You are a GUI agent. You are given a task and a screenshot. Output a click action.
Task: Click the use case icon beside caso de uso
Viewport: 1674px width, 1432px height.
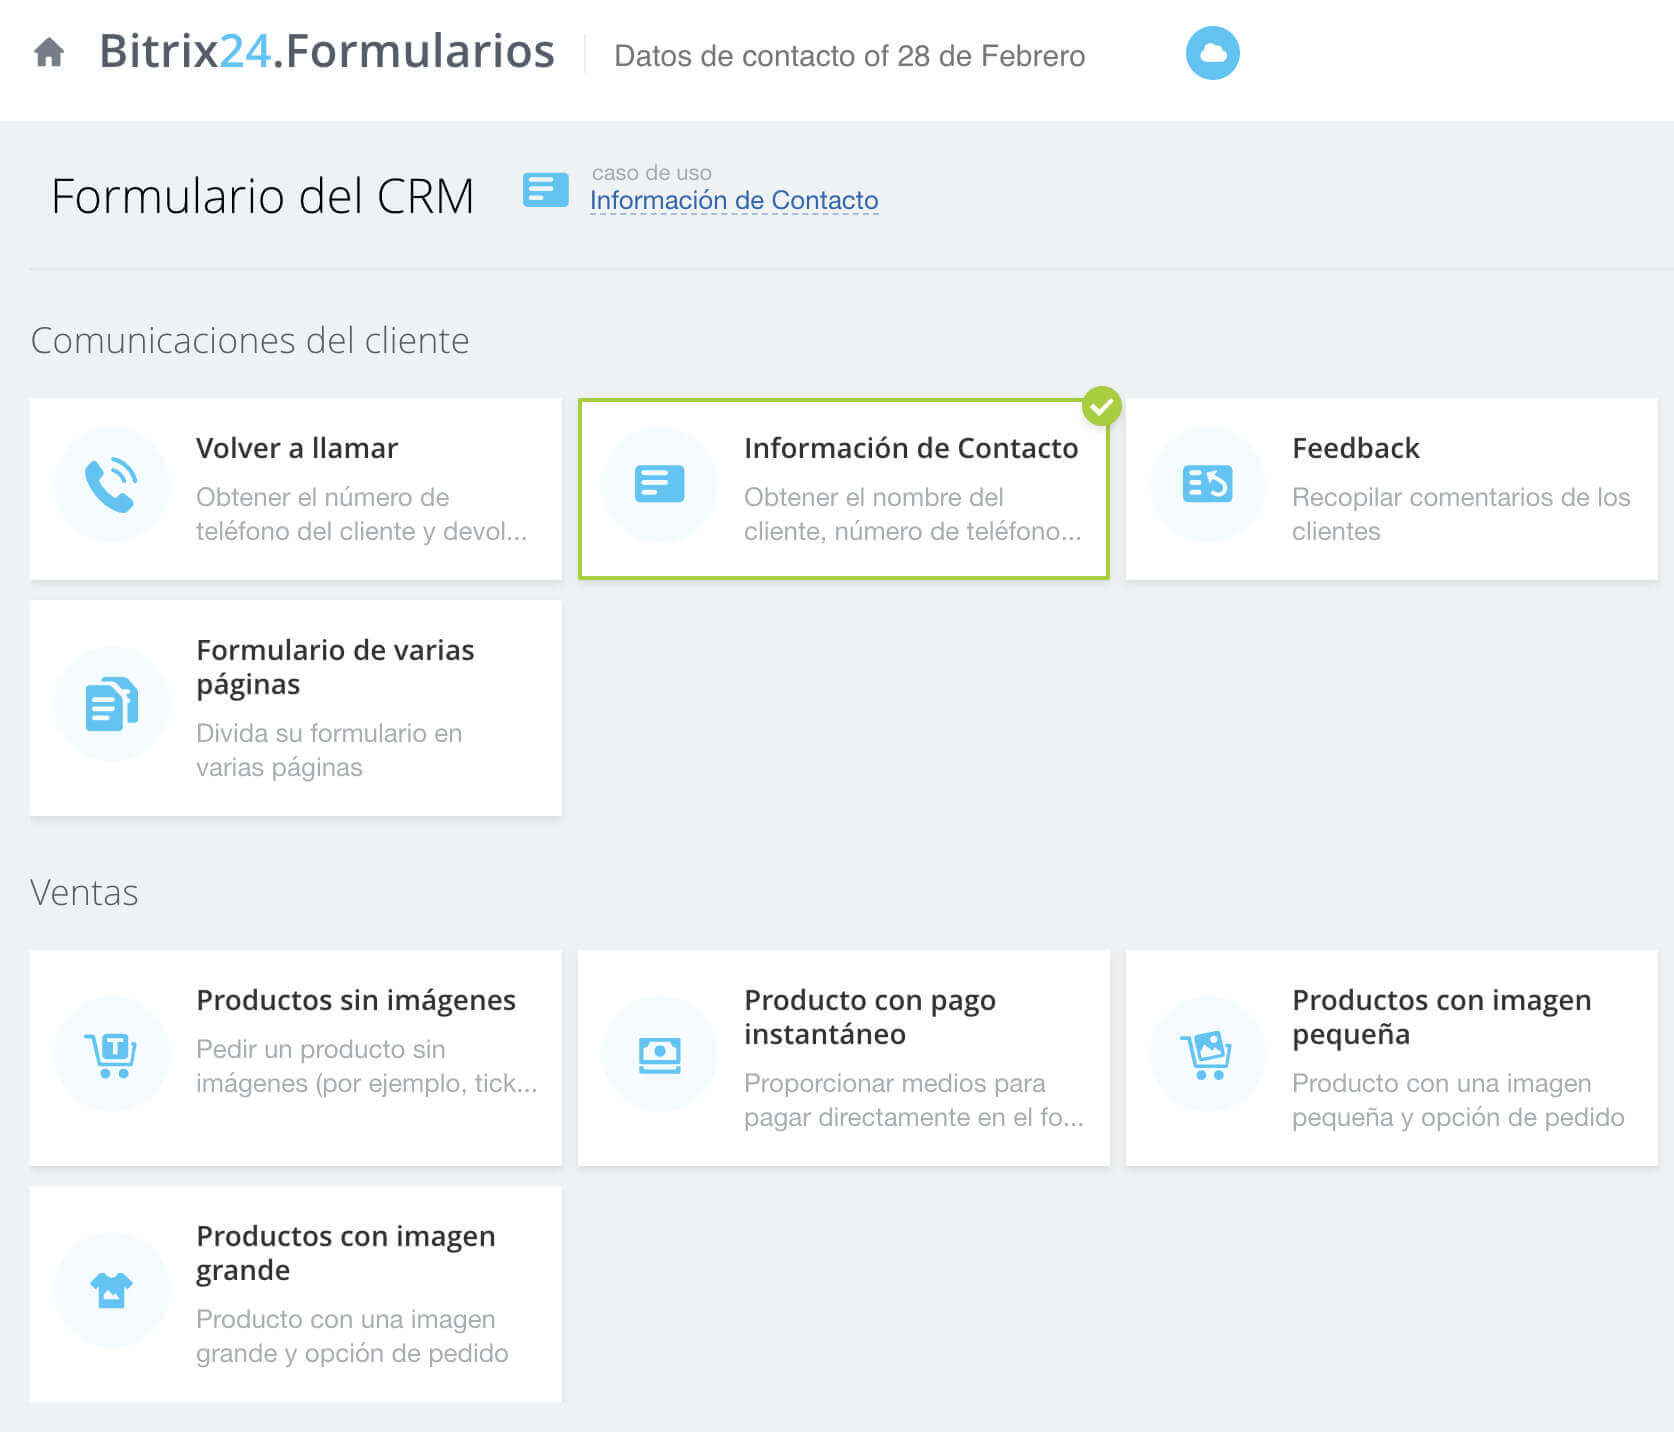[x=545, y=189]
